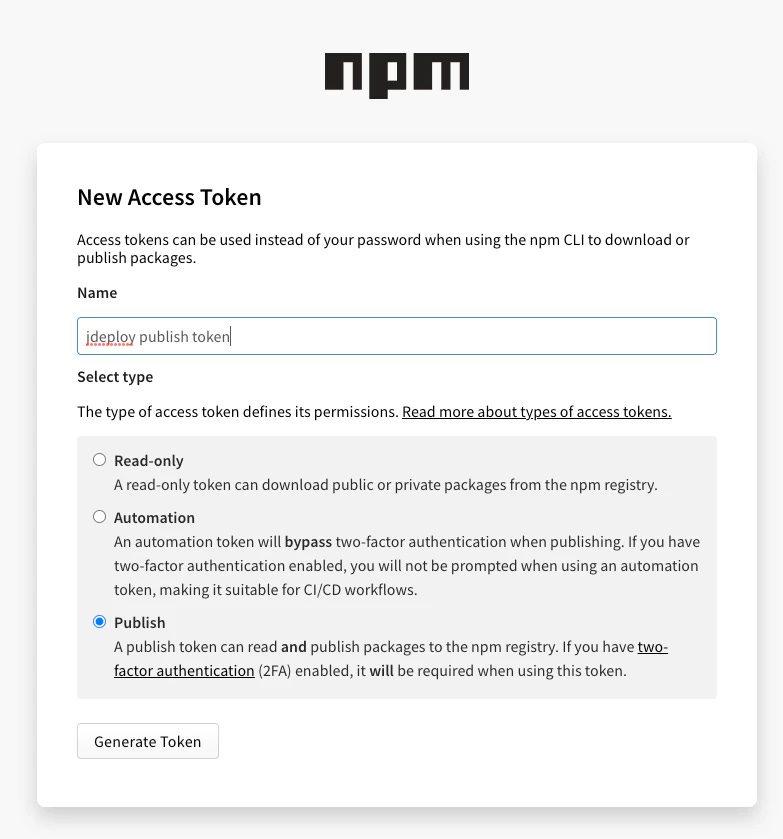Click the Name field label above the input

[x=97, y=293]
